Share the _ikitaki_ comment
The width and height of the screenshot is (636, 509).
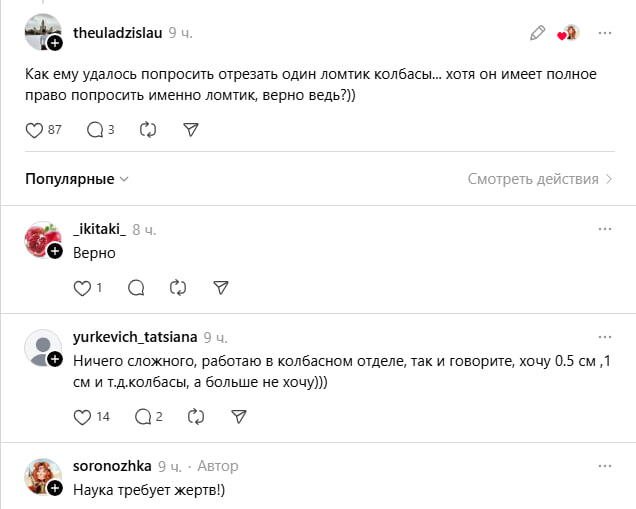click(x=222, y=288)
